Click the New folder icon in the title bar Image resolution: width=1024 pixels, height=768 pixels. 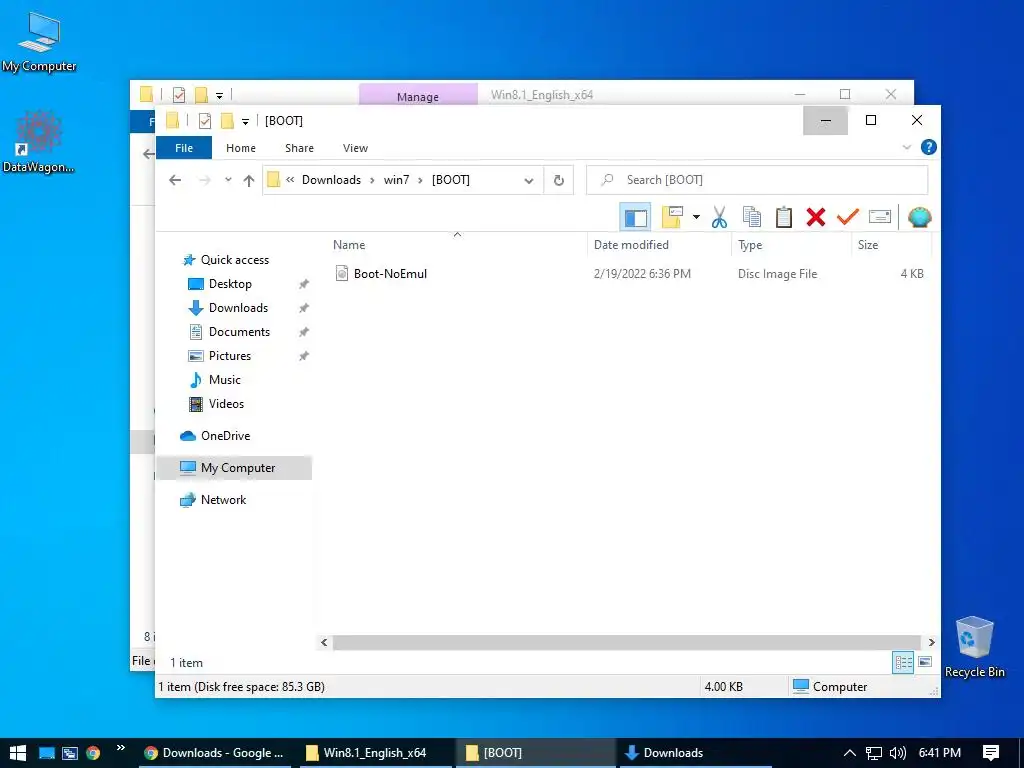[227, 121]
